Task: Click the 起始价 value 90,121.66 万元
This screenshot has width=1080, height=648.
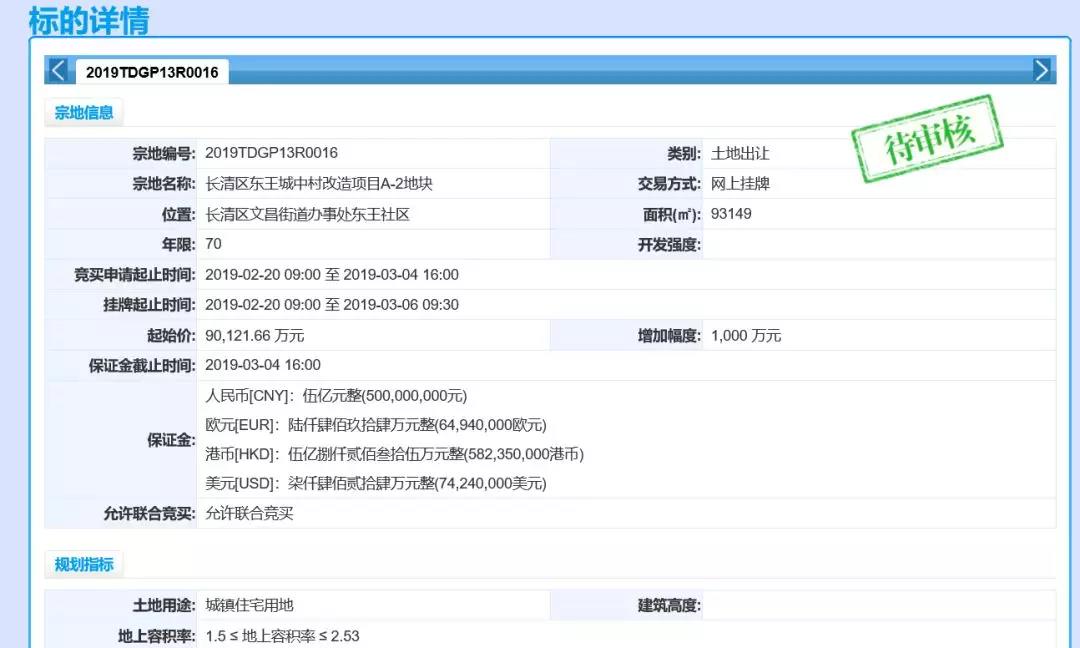Action: click(x=255, y=335)
